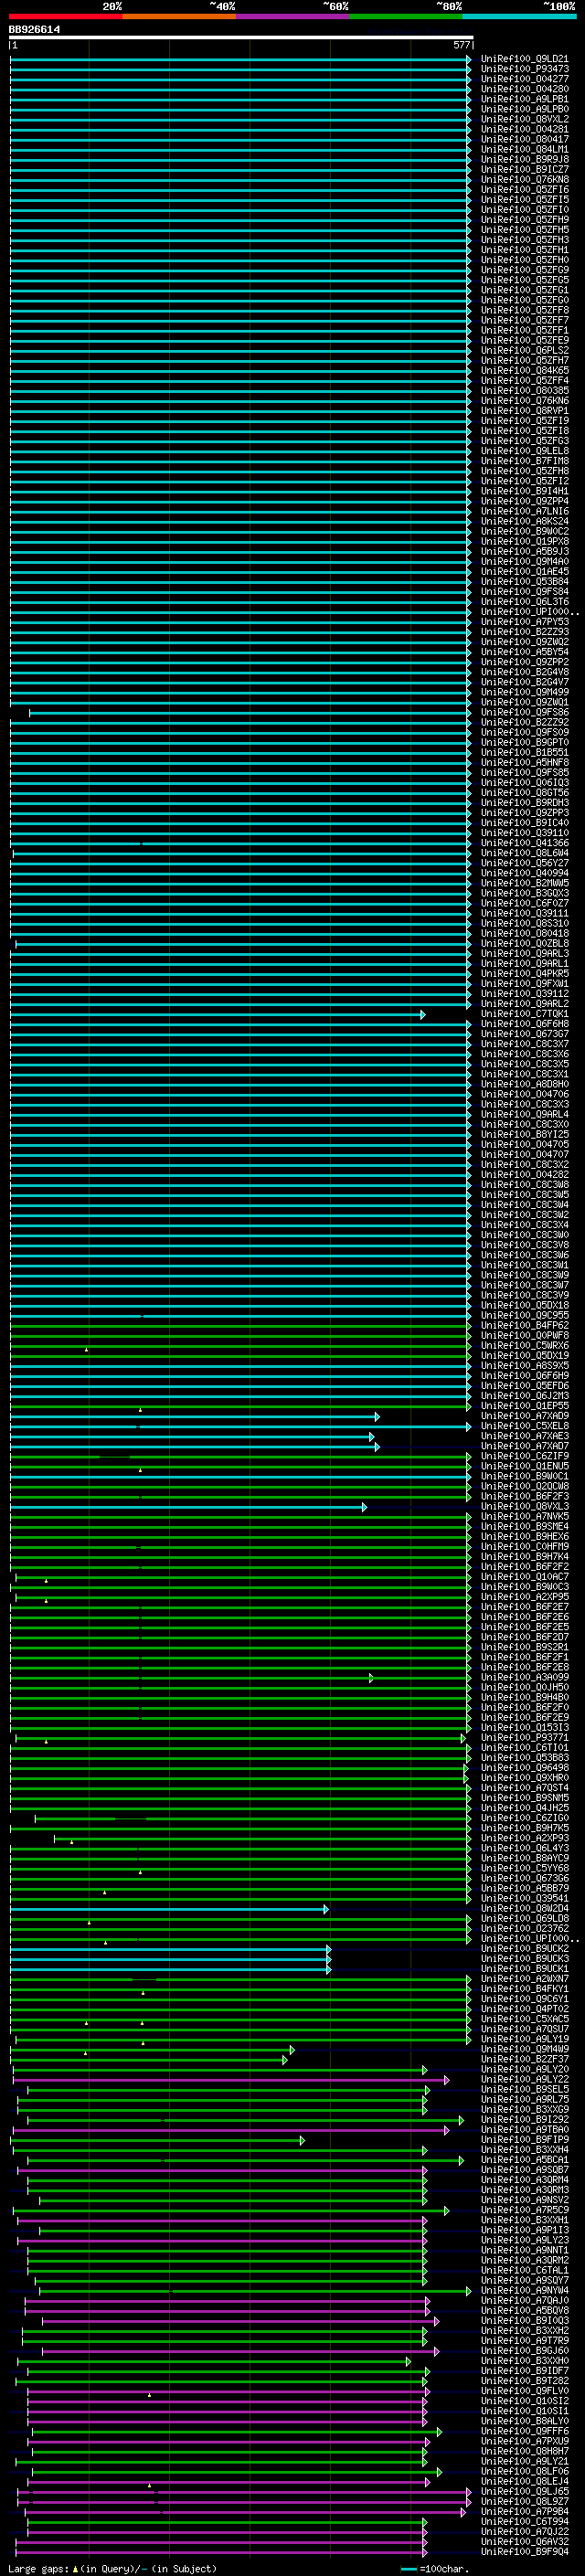585x2576 pixels.
Task: Select hit label UniRef100_A7P9B4
Action: [525, 2512]
